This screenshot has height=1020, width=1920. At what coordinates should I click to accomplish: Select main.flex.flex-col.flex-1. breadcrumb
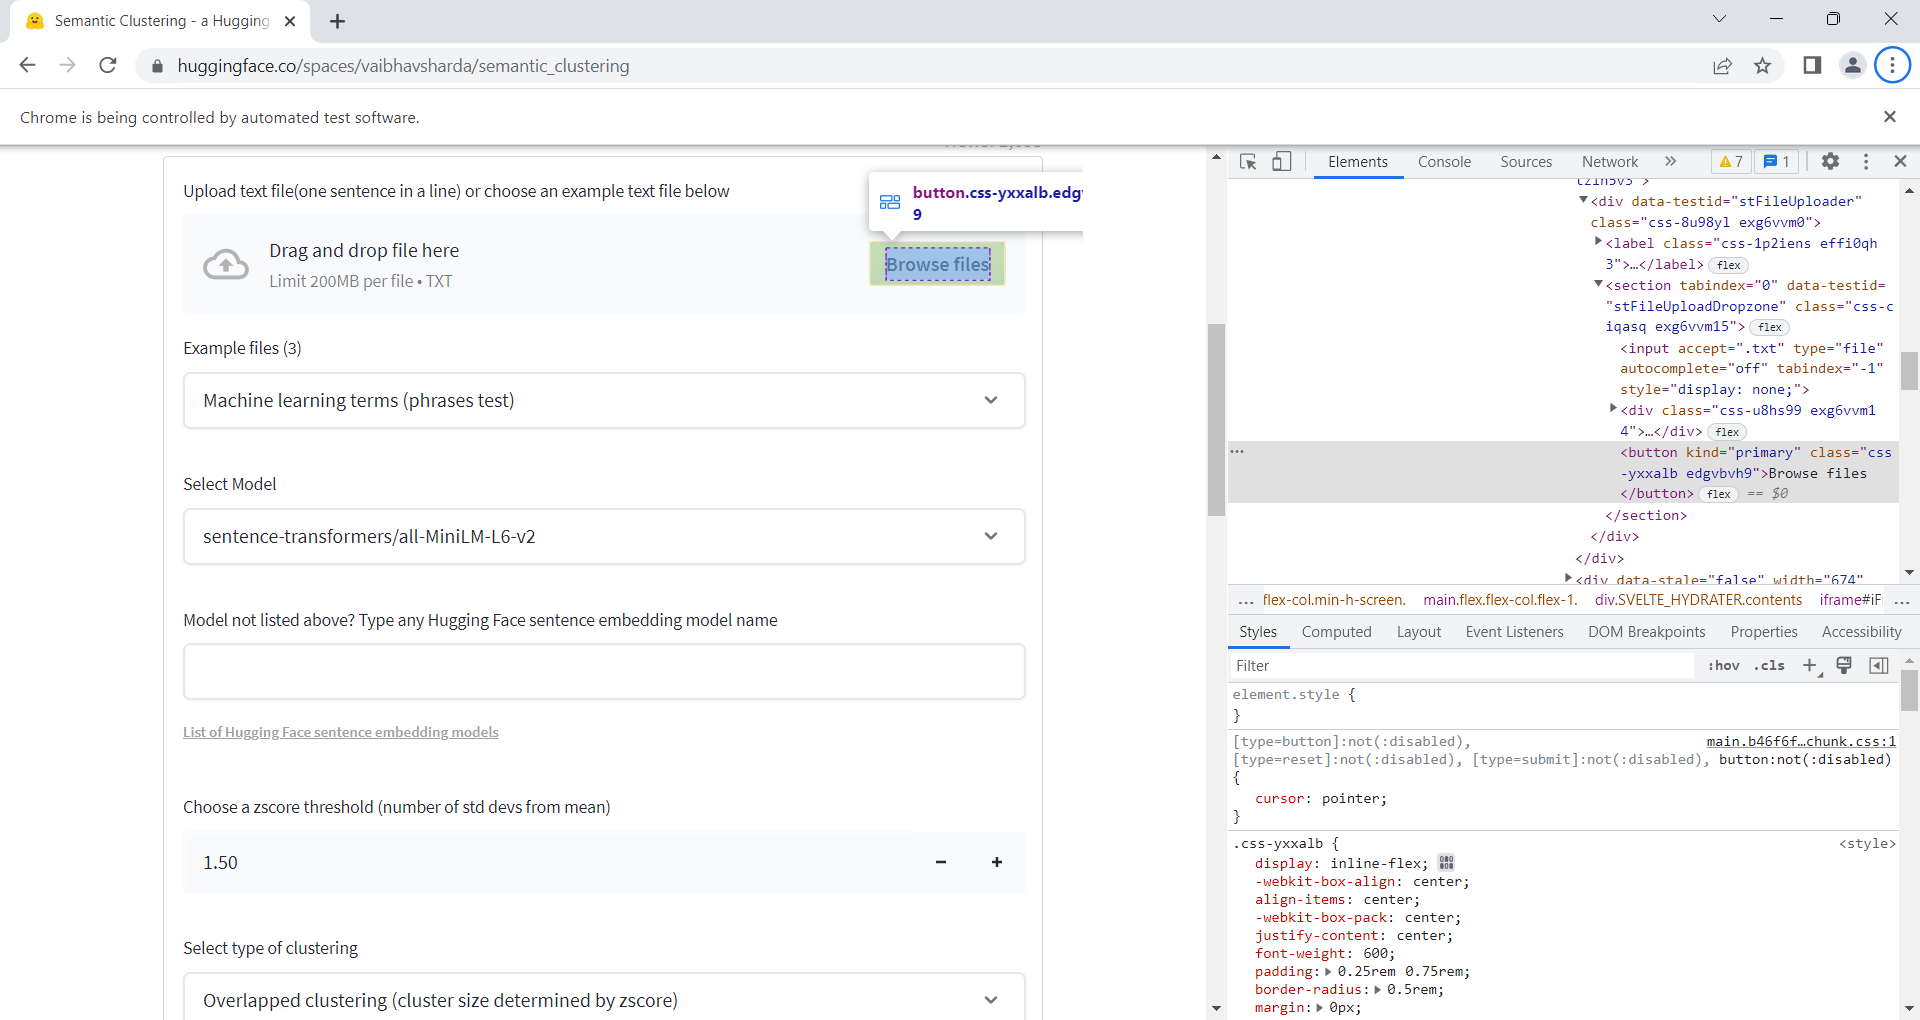[1500, 600]
